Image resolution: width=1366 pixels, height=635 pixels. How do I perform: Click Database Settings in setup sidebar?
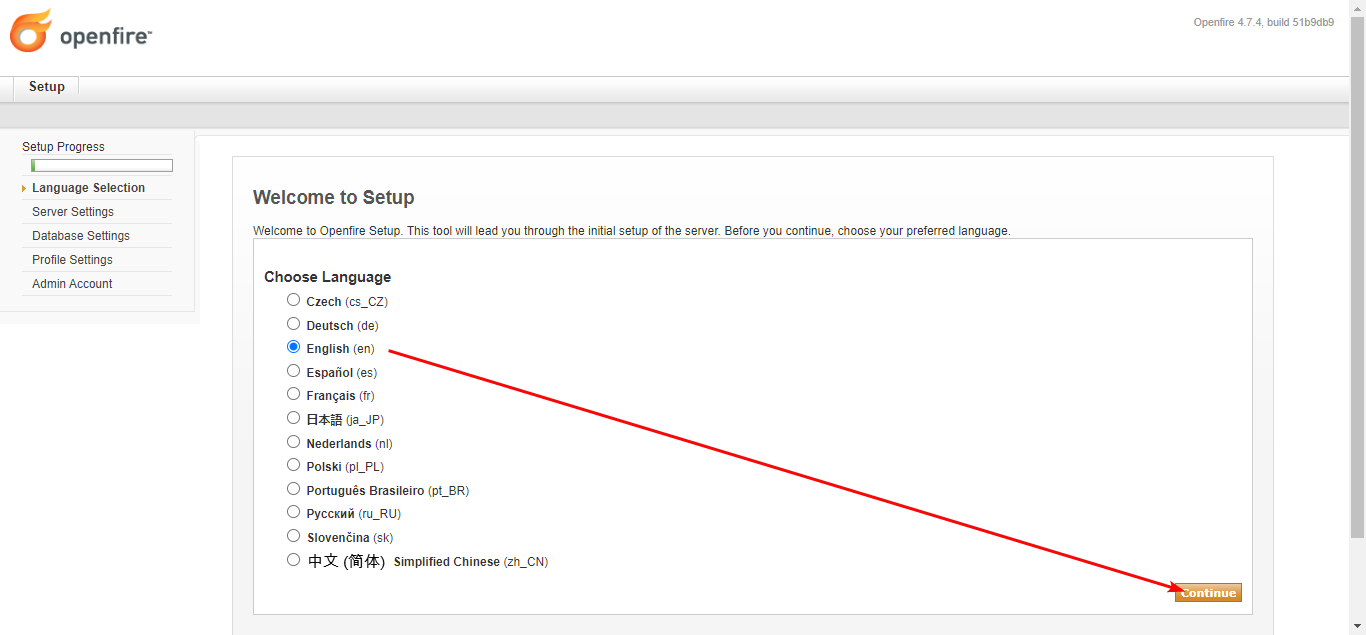(81, 236)
